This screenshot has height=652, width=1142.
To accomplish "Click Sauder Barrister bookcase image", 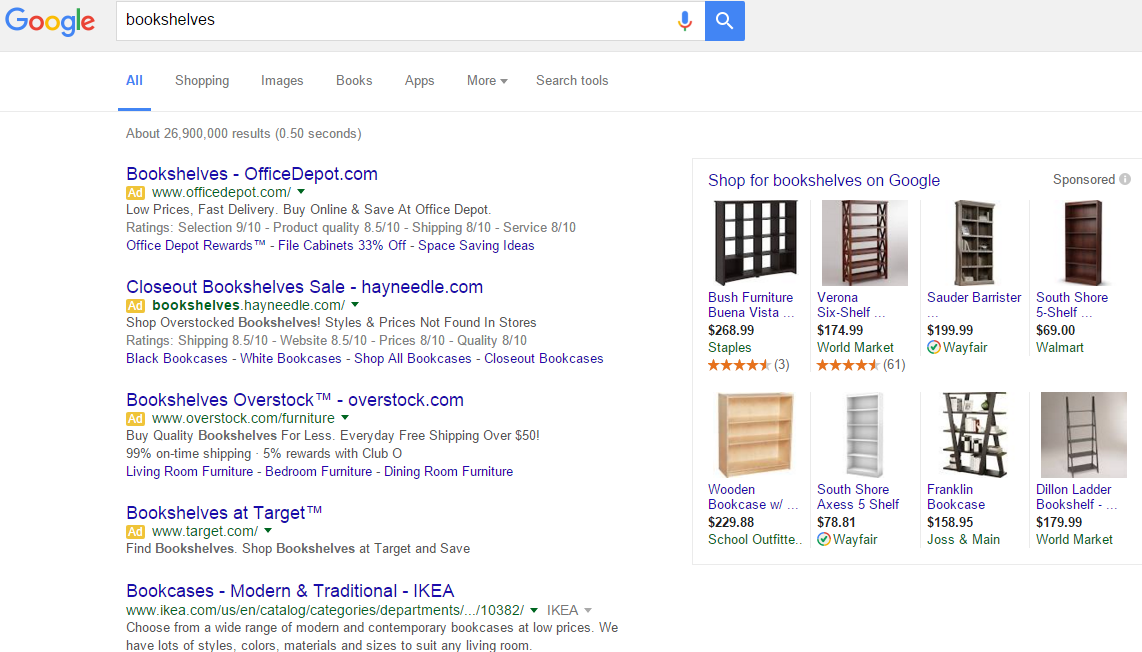I will tap(974, 243).
